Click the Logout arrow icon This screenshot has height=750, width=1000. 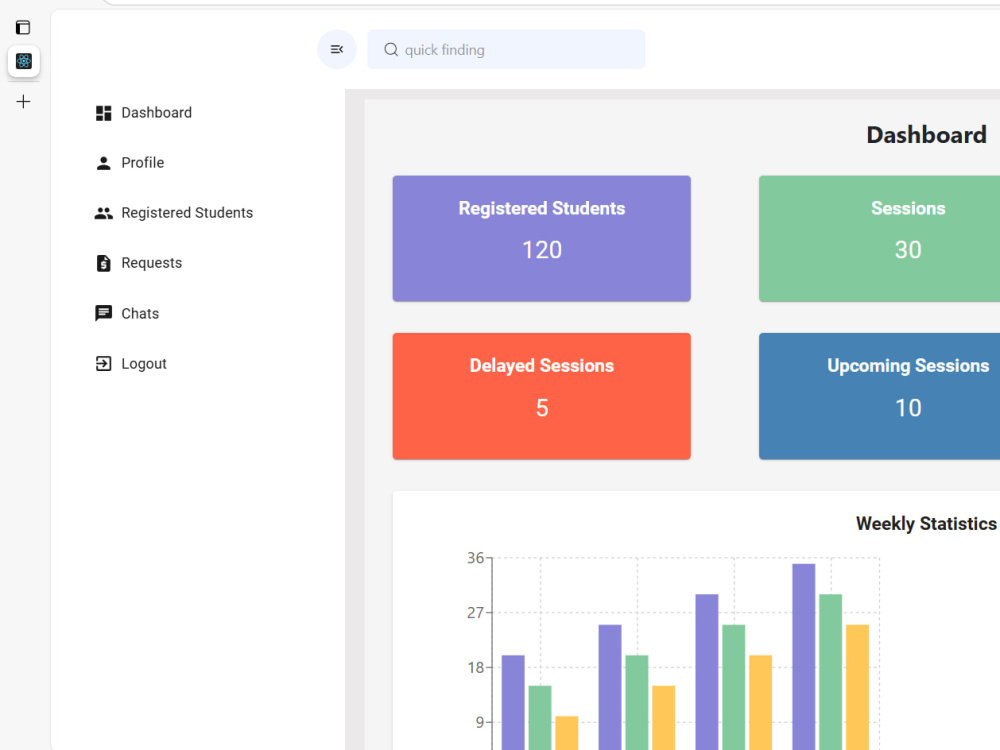(x=103, y=364)
